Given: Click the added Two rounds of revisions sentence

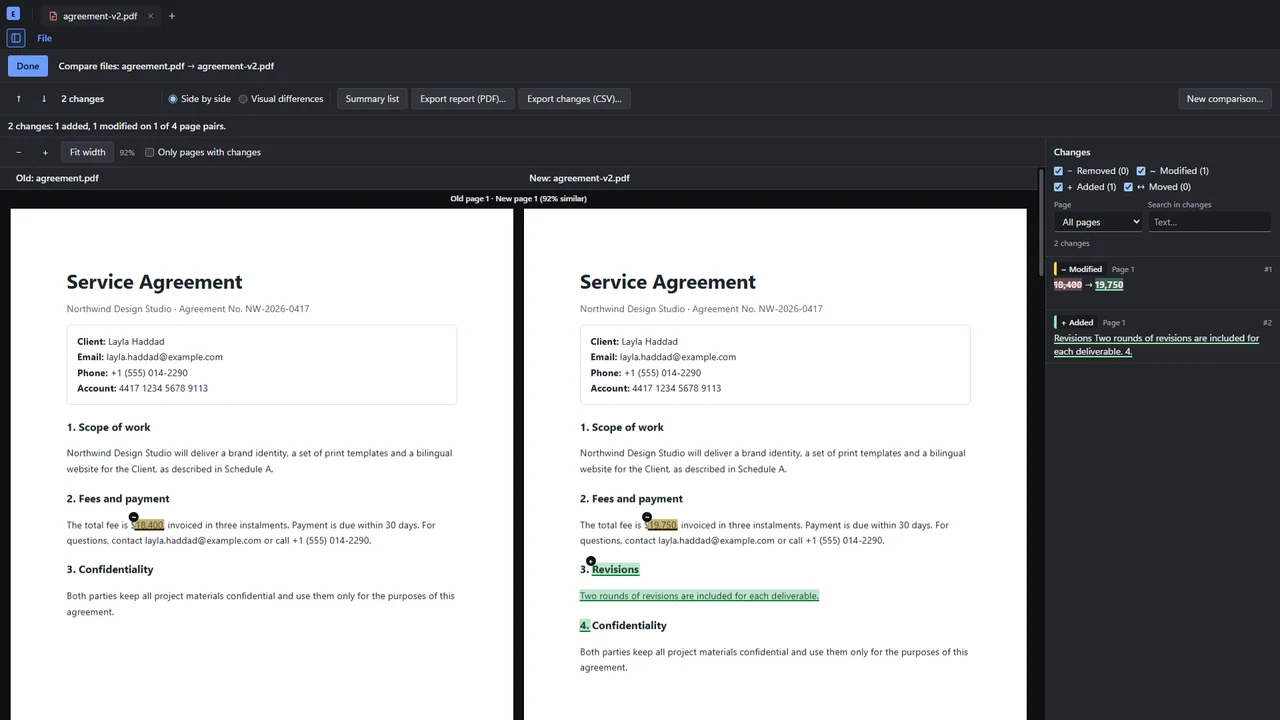Looking at the screenshot, I should (699, 596).
